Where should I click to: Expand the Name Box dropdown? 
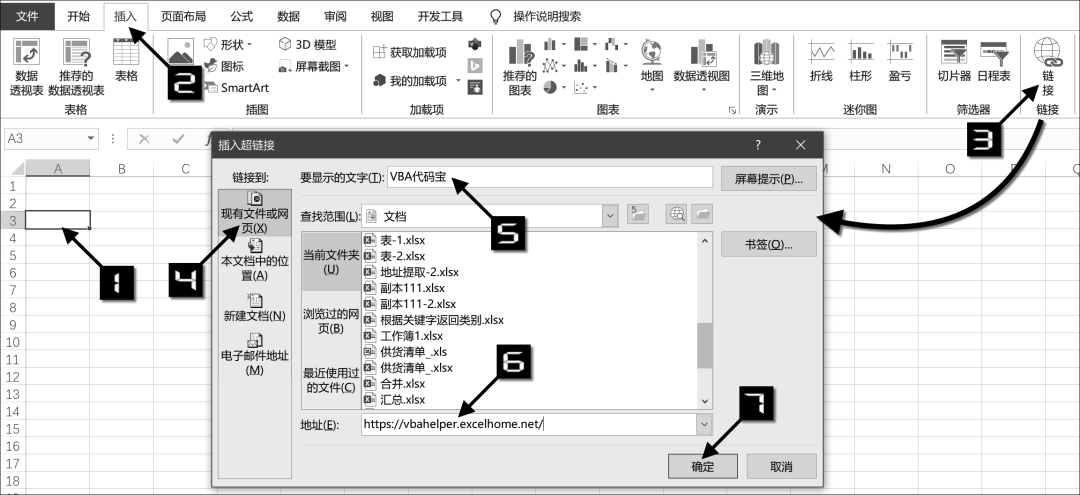91,138
